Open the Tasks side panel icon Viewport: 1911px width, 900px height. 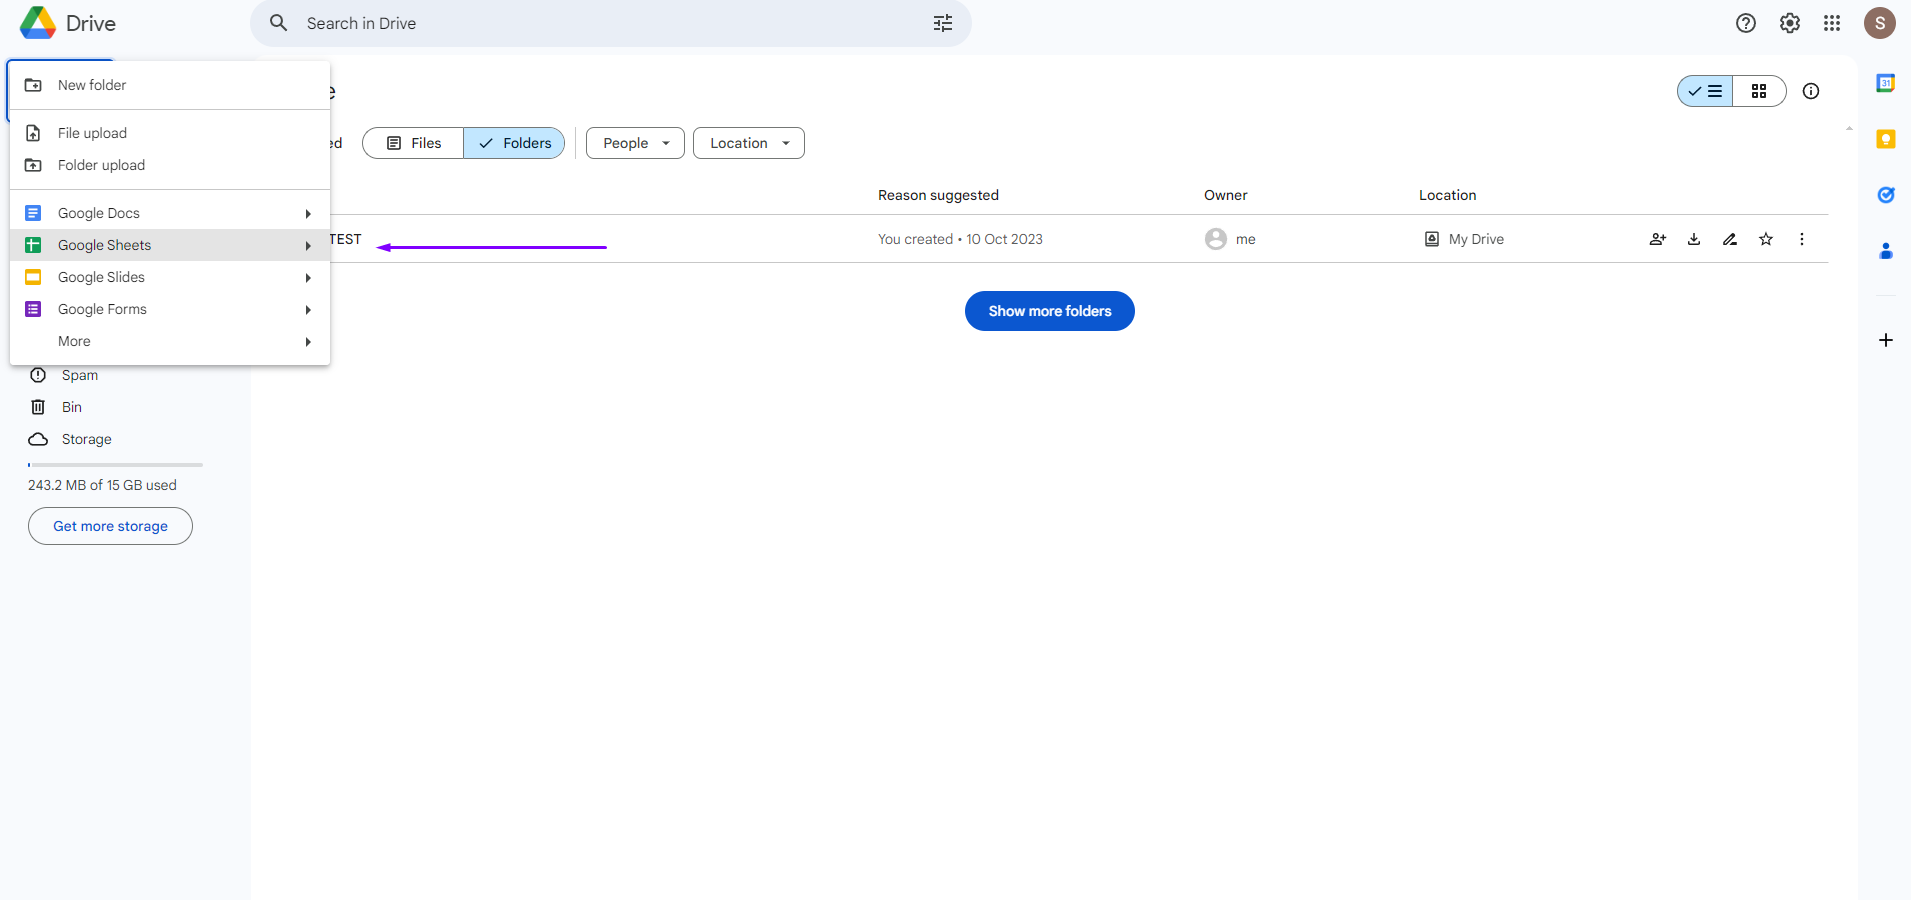point(1886,195)
